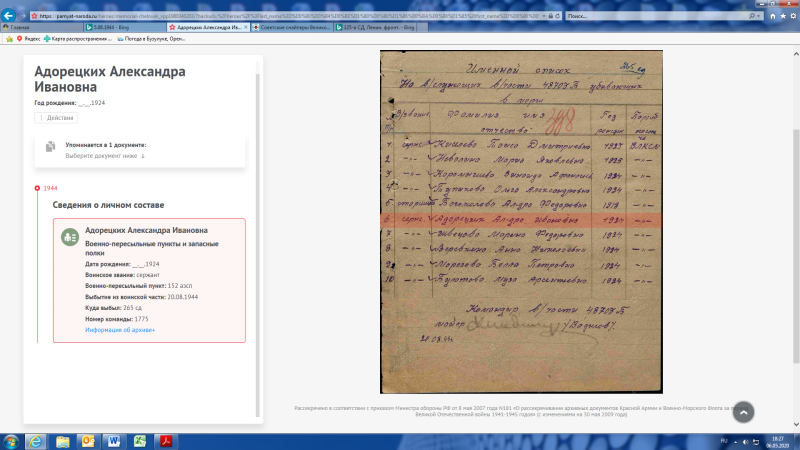Open 'Информация об архиве+' link
This screenshot has height=450, width=800.
120,330
